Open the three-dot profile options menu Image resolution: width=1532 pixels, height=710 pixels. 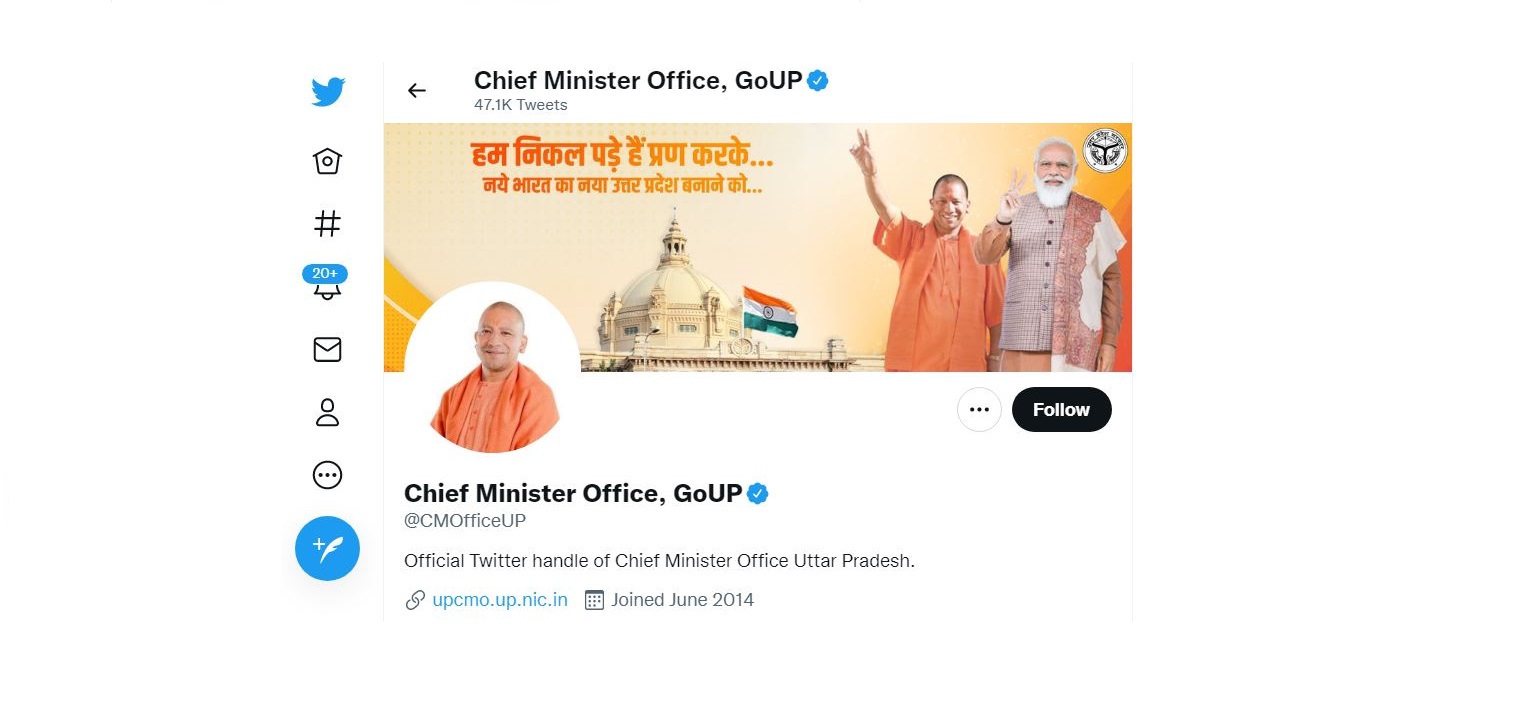pyautogui.click(x=979, y=409)
